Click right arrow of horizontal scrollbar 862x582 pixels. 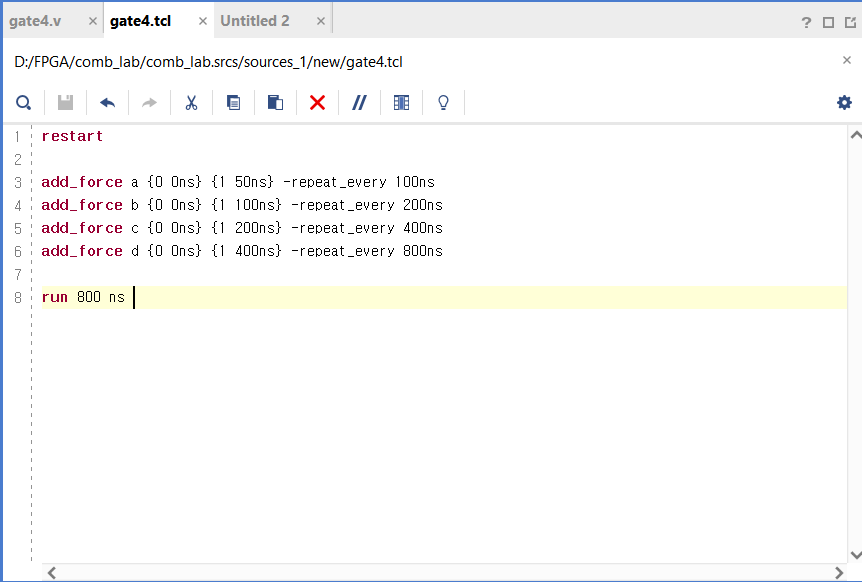[x=839, y=573]
